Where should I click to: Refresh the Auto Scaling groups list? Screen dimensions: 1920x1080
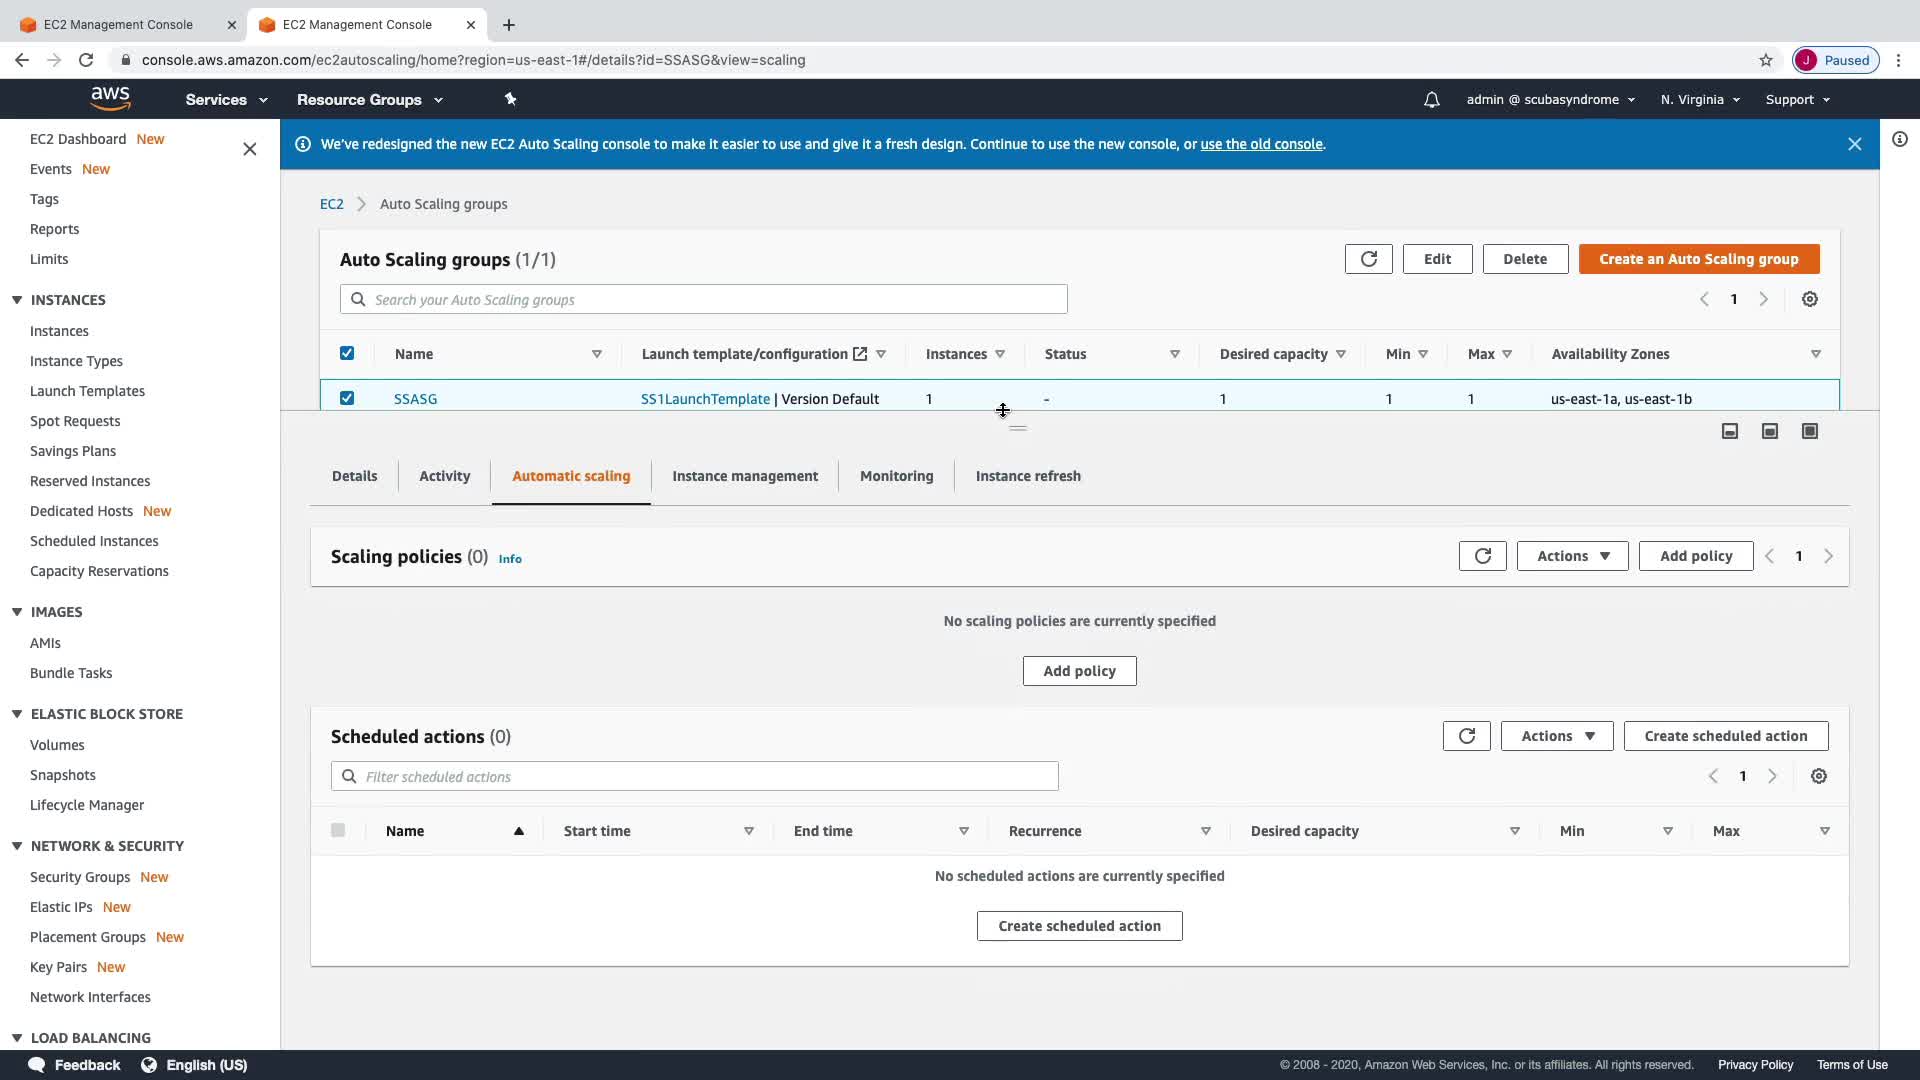[x=1368, y=259]
